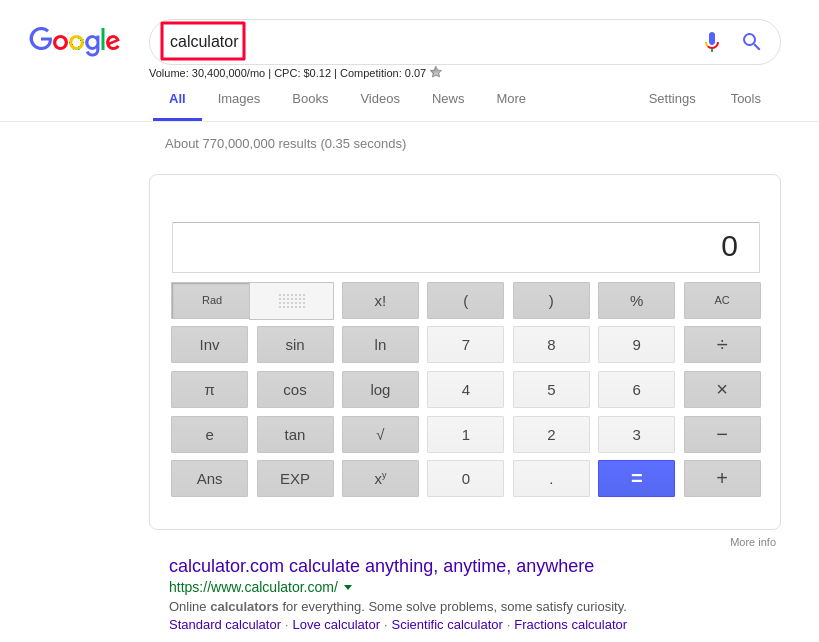
Task: Click the x to the power y key
Action: click(380, 478)
